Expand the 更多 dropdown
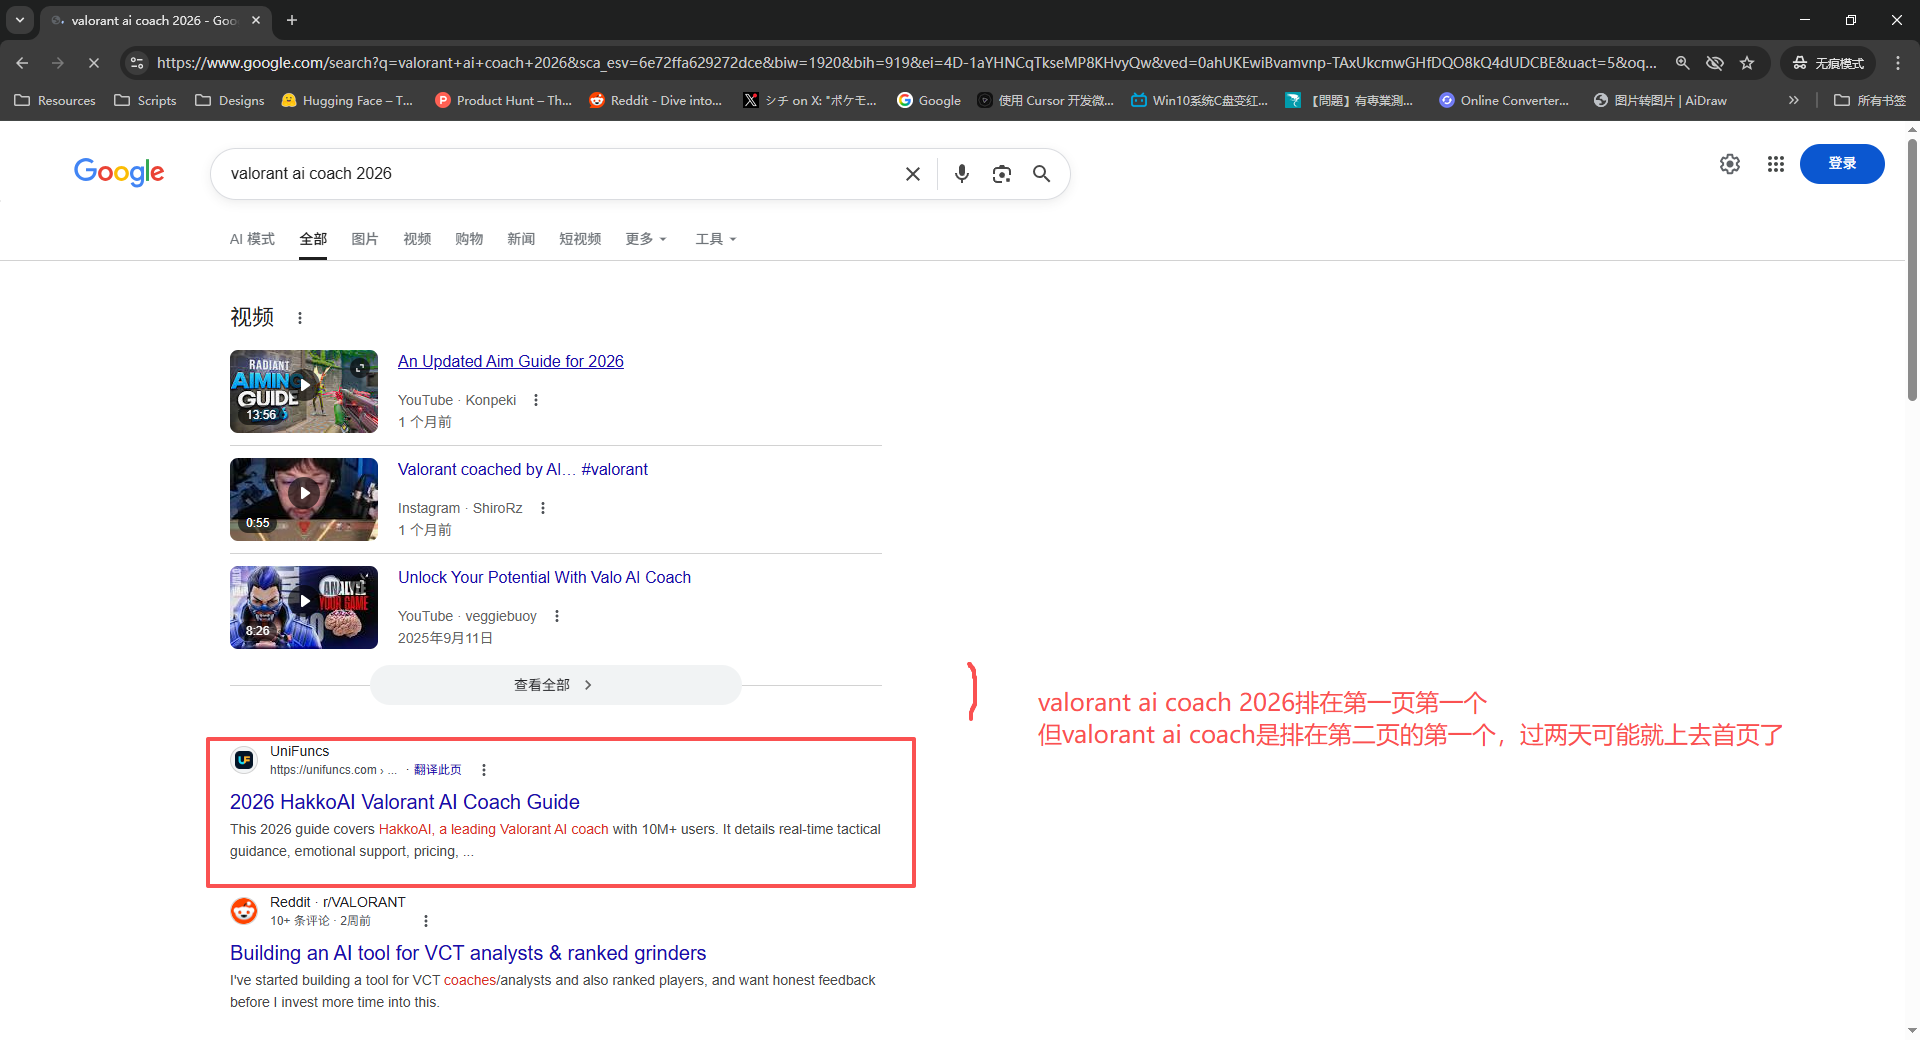The height and width of the screenshot is (1040, 1920). [645, 239]
